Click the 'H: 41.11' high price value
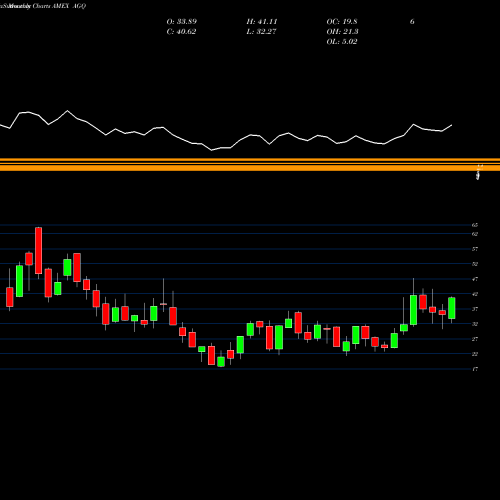Screen dimensions: 500x500 point(262,22)
